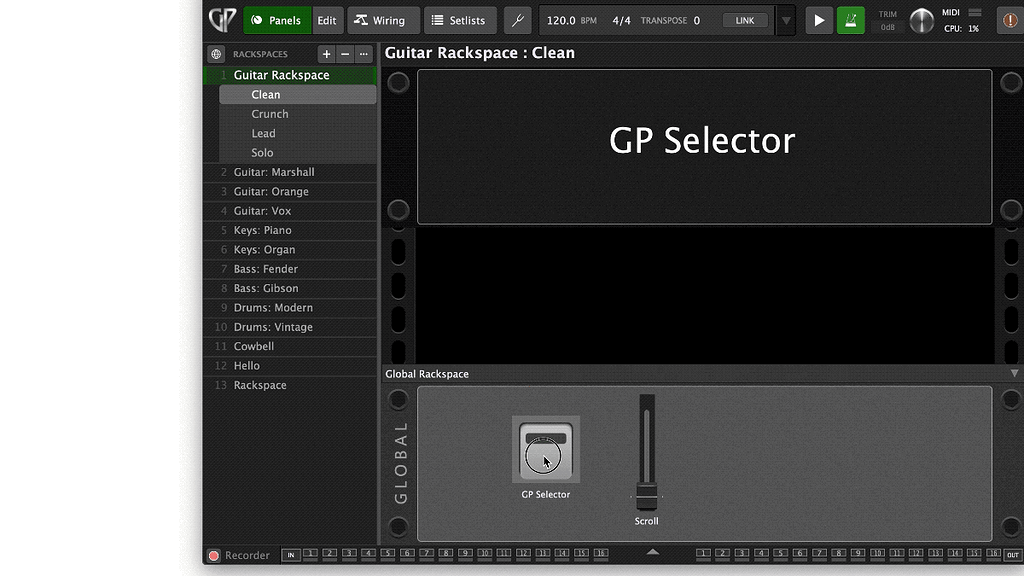The image size is (1024, 576).
Task: Enable MIDI input channel 5 indicator
Action: (x=386, y=554)
